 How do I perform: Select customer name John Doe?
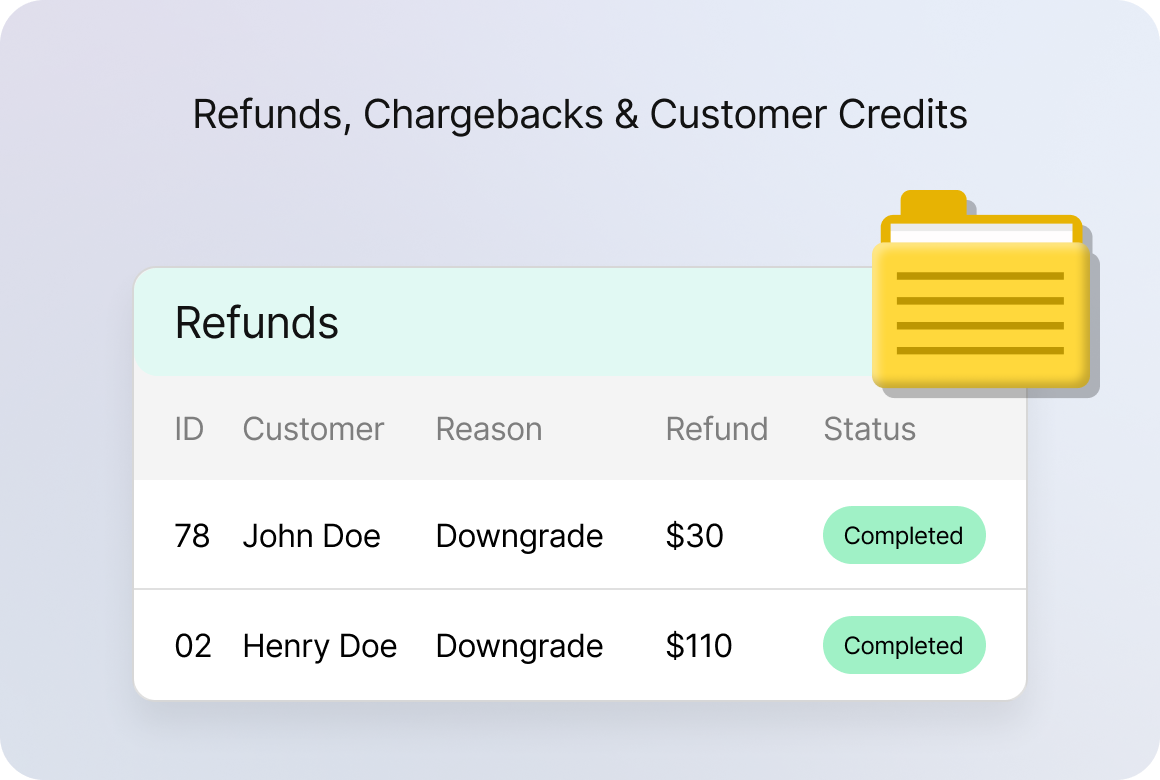[311, 536]
